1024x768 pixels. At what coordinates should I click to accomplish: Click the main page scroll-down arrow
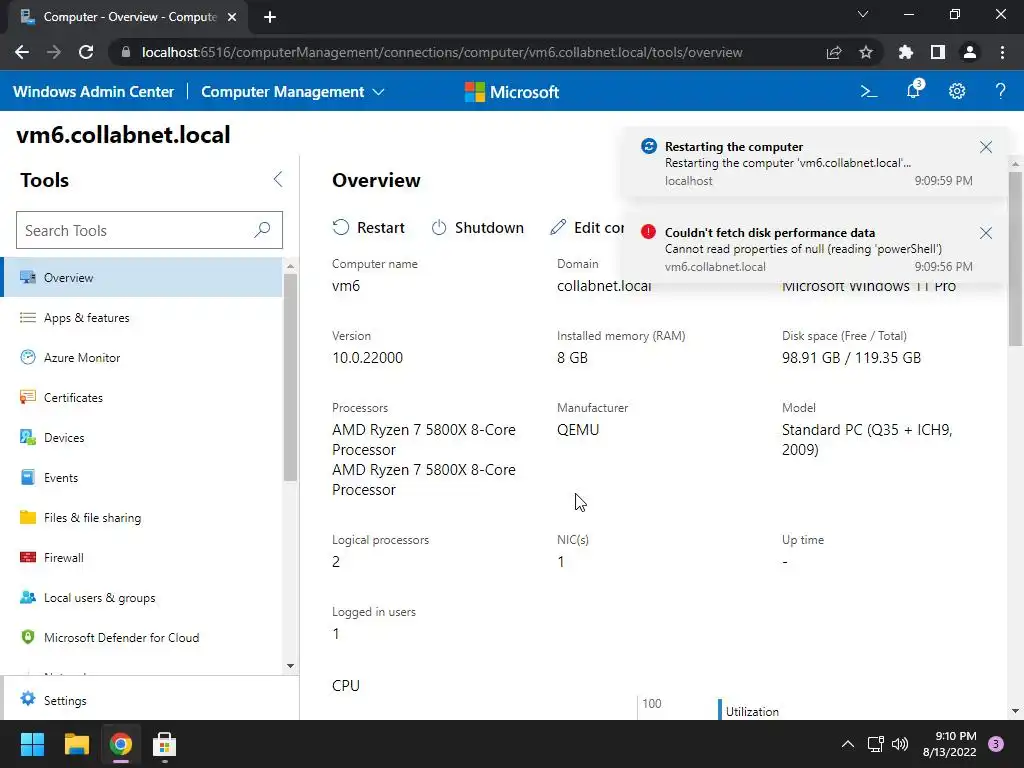click(x=1015, y=711)
